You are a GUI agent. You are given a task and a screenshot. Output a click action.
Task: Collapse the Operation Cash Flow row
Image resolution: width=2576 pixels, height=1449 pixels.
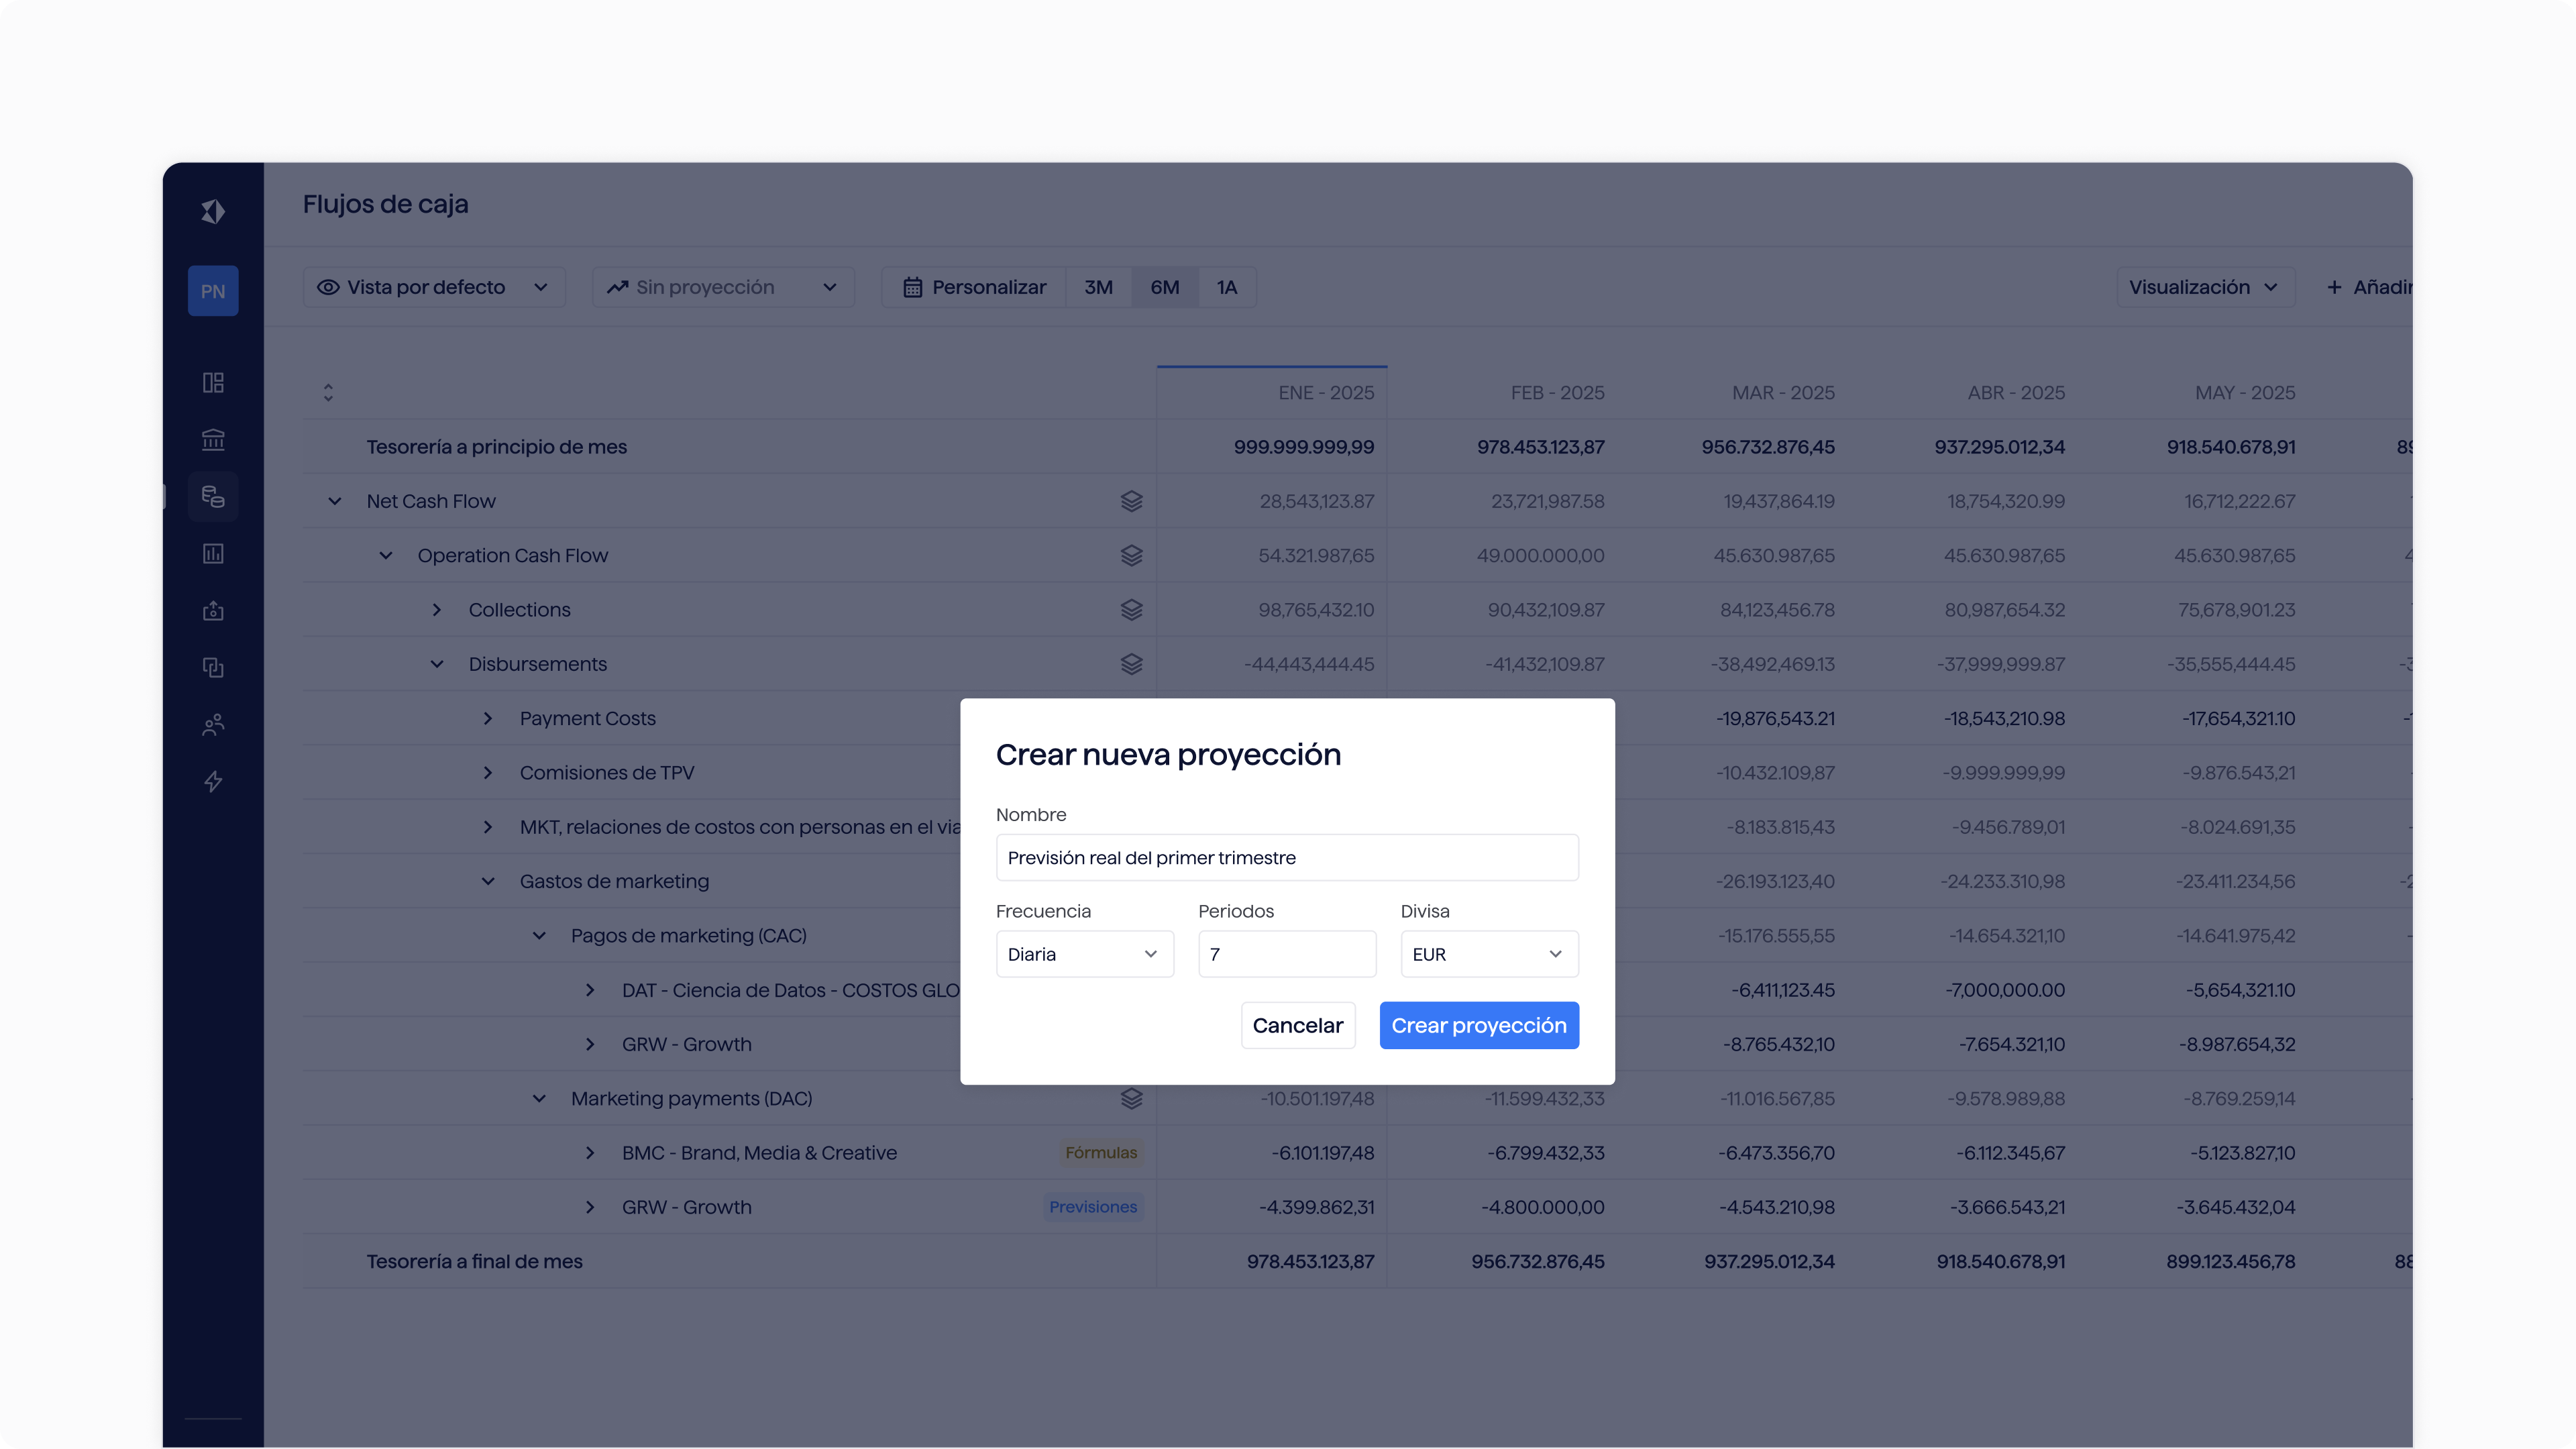(386, 555)
